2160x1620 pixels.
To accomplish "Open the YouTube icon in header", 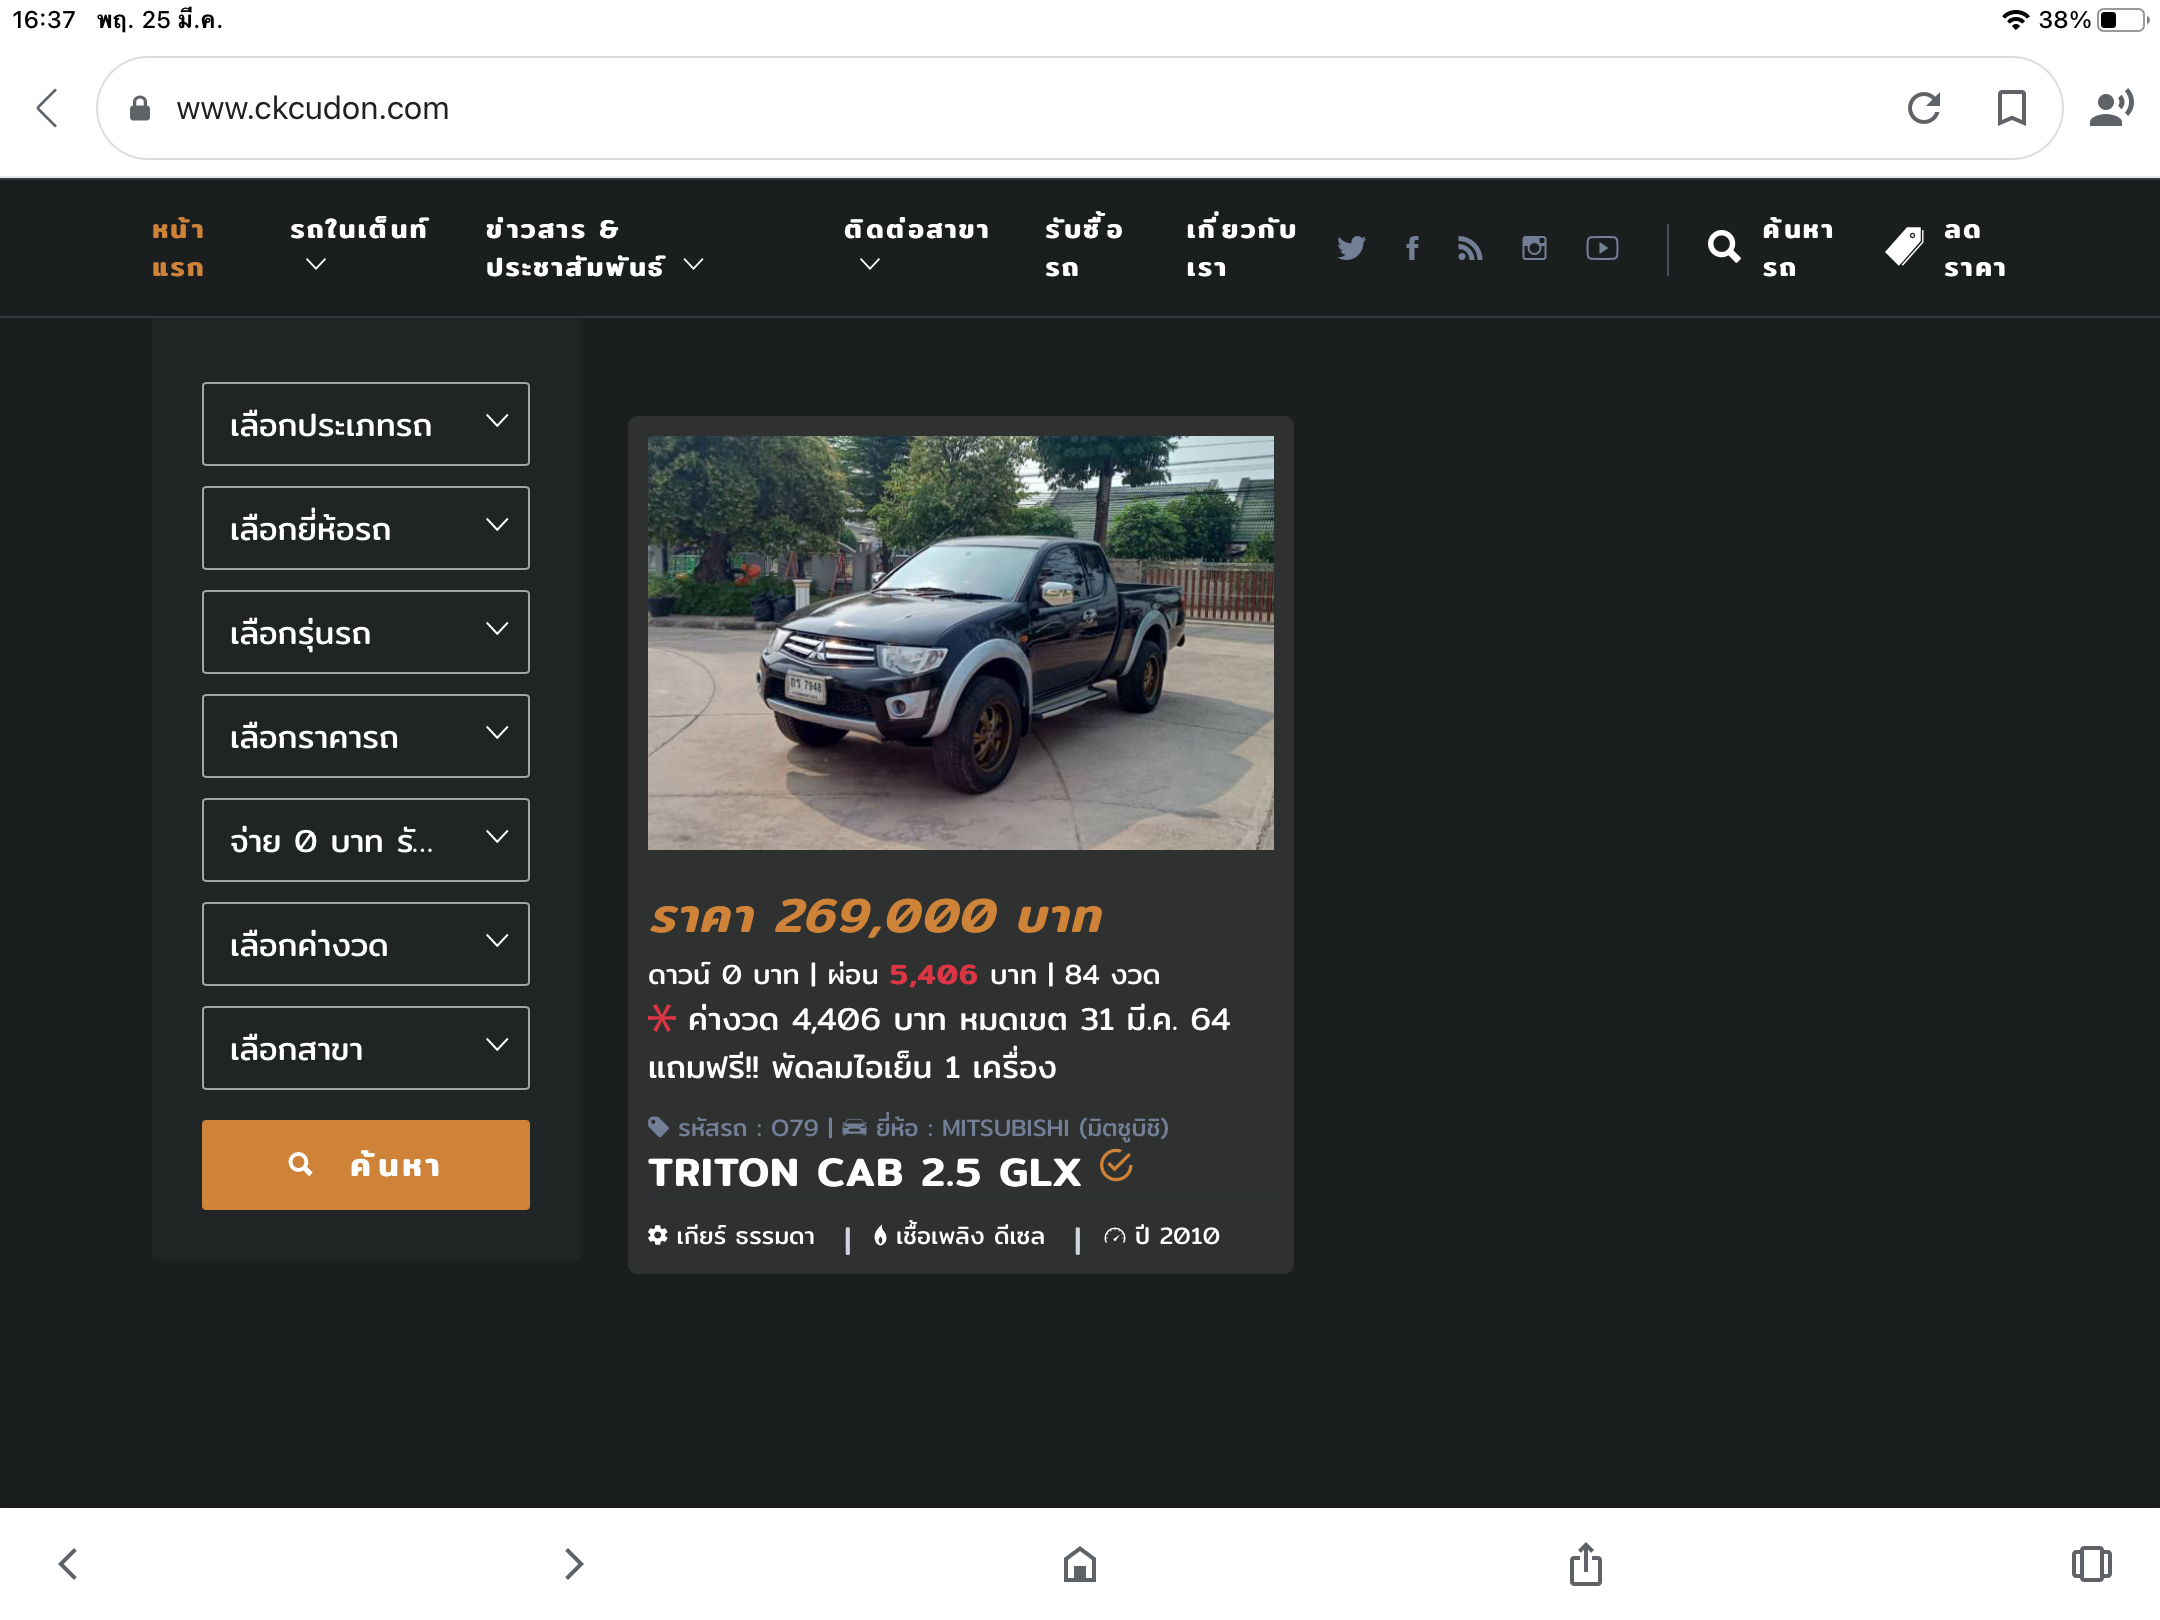I will click(x=1602, y=248).
